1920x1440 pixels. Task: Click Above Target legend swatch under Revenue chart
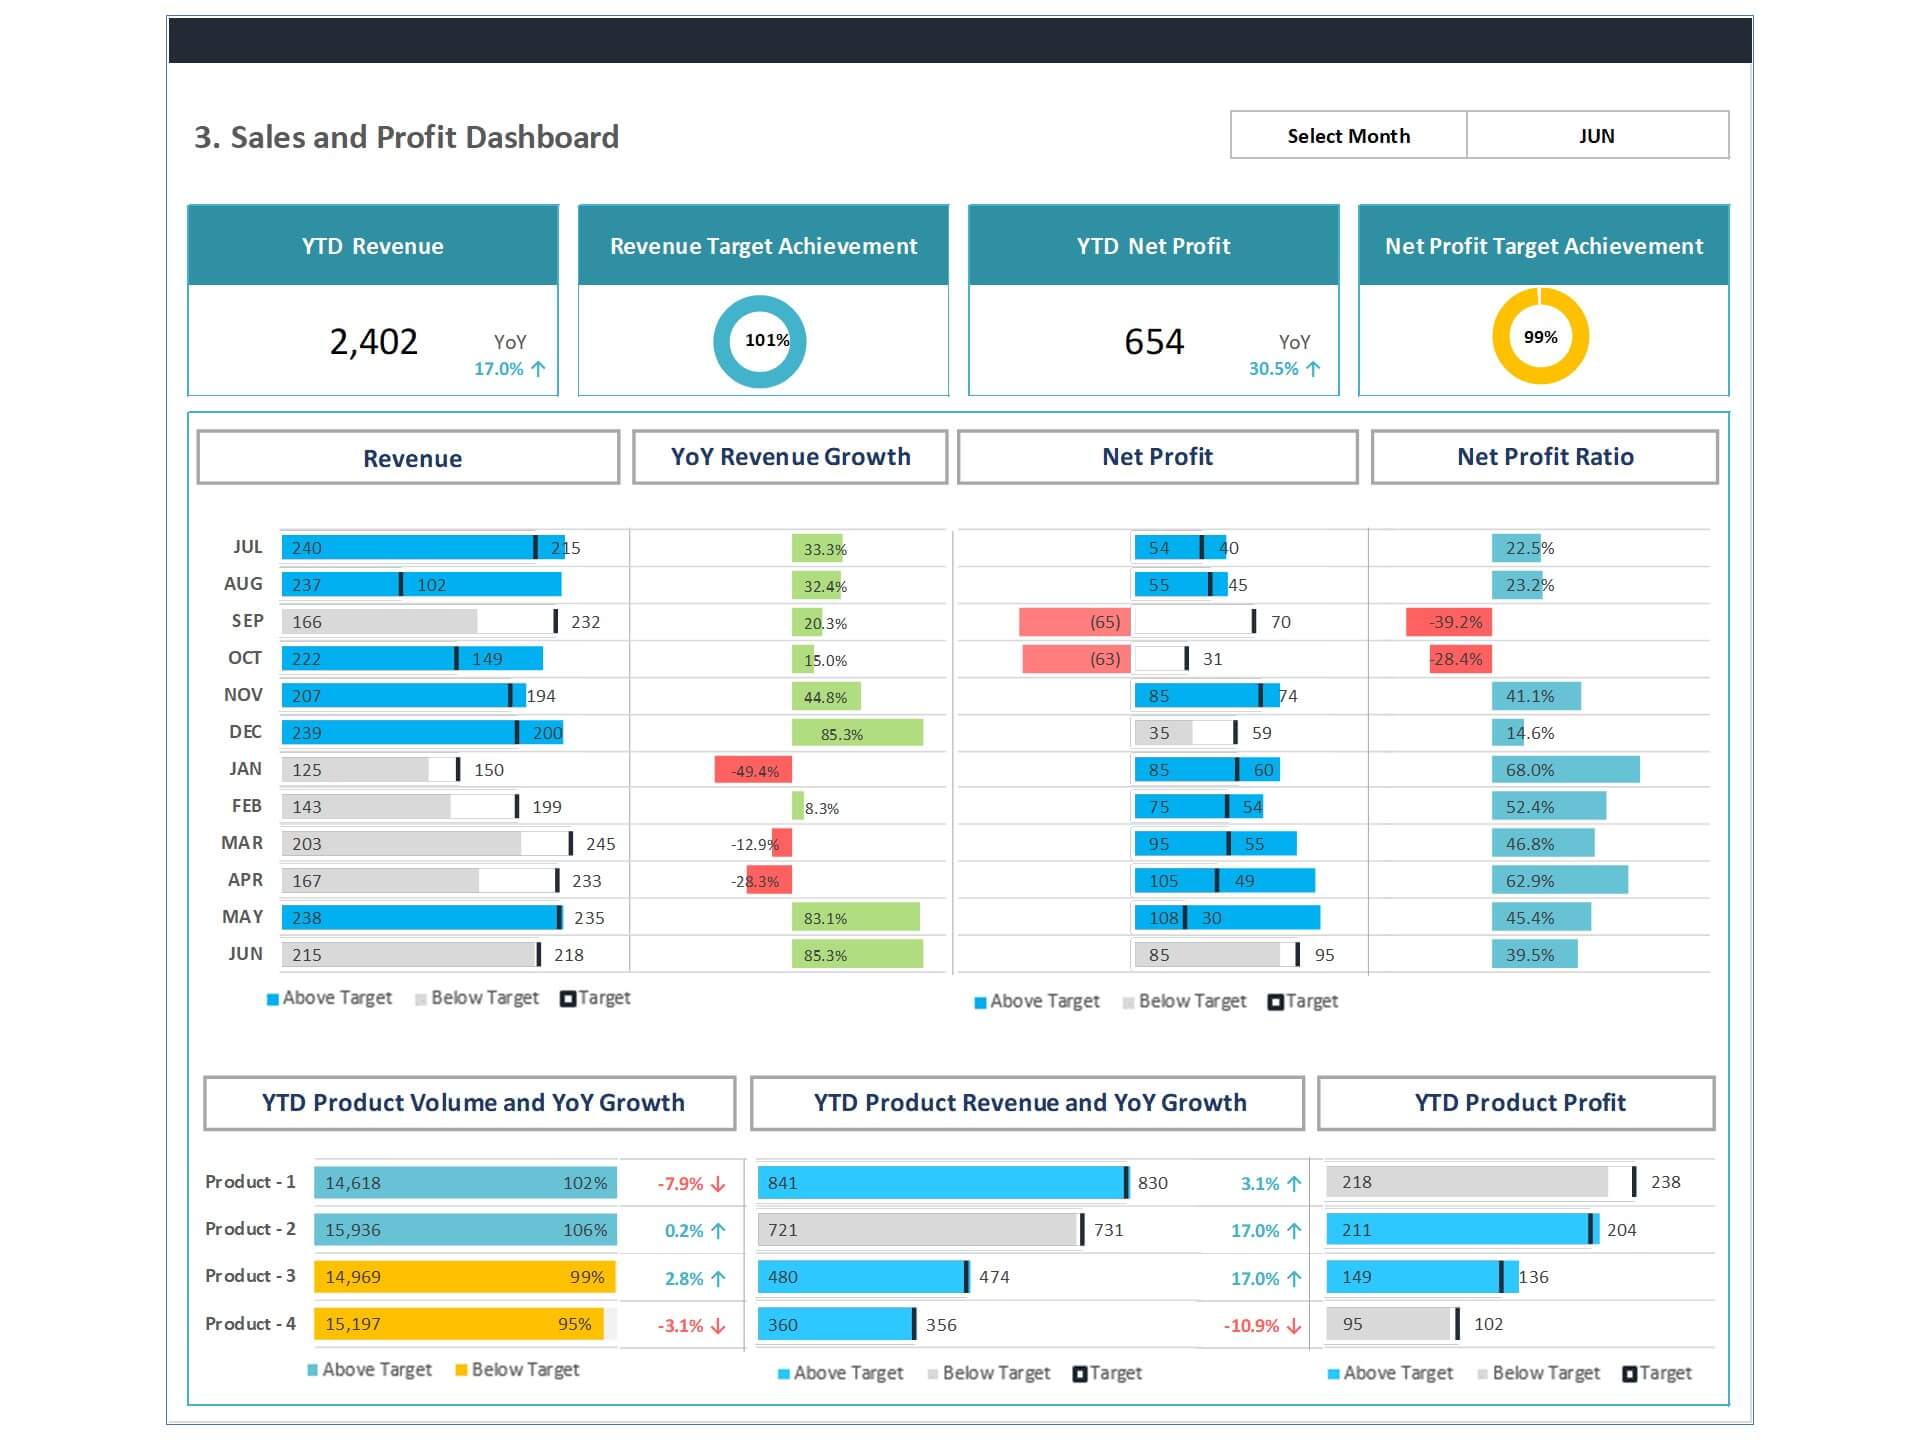click(272, 999)
